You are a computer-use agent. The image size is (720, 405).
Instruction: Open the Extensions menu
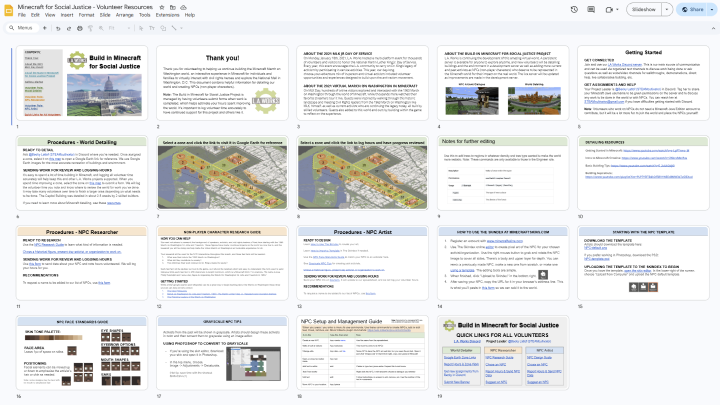[x=168, y=15]
